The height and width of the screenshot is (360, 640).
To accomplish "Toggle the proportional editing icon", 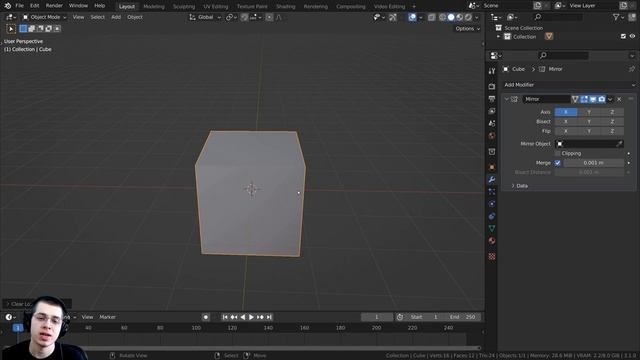I will pos(269,17).
